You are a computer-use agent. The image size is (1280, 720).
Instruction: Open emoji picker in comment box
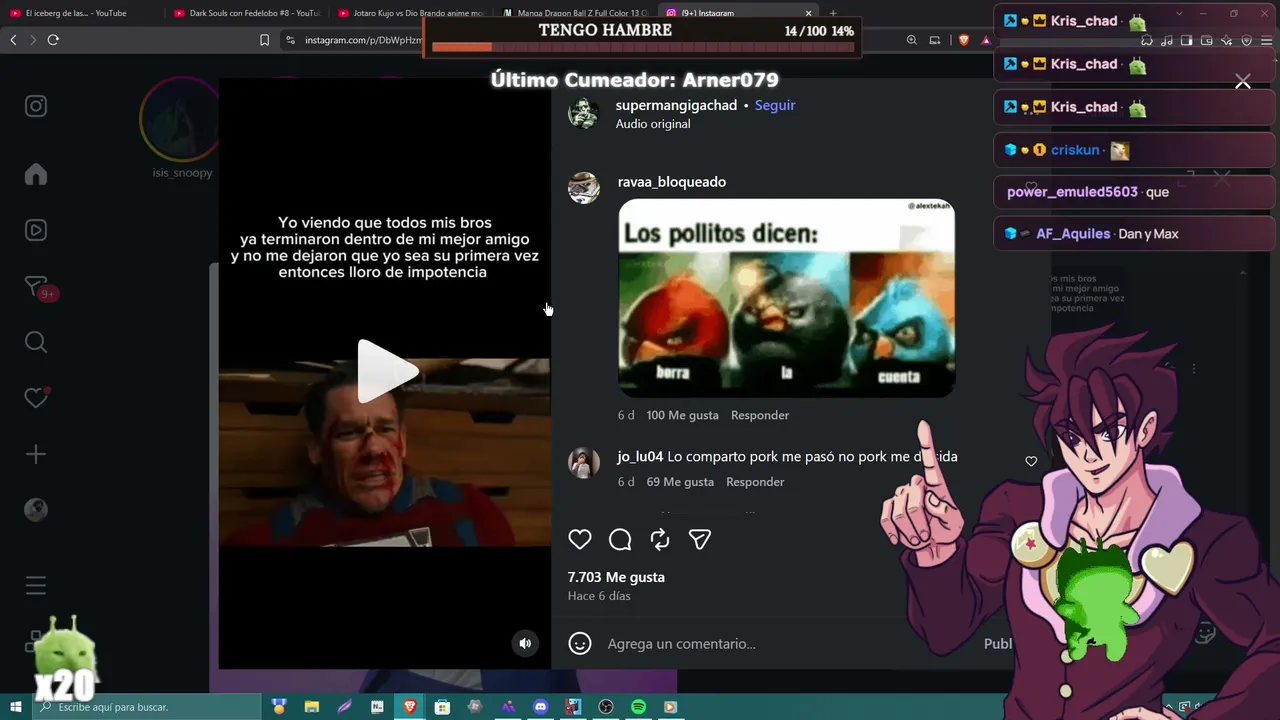point(580,643)
